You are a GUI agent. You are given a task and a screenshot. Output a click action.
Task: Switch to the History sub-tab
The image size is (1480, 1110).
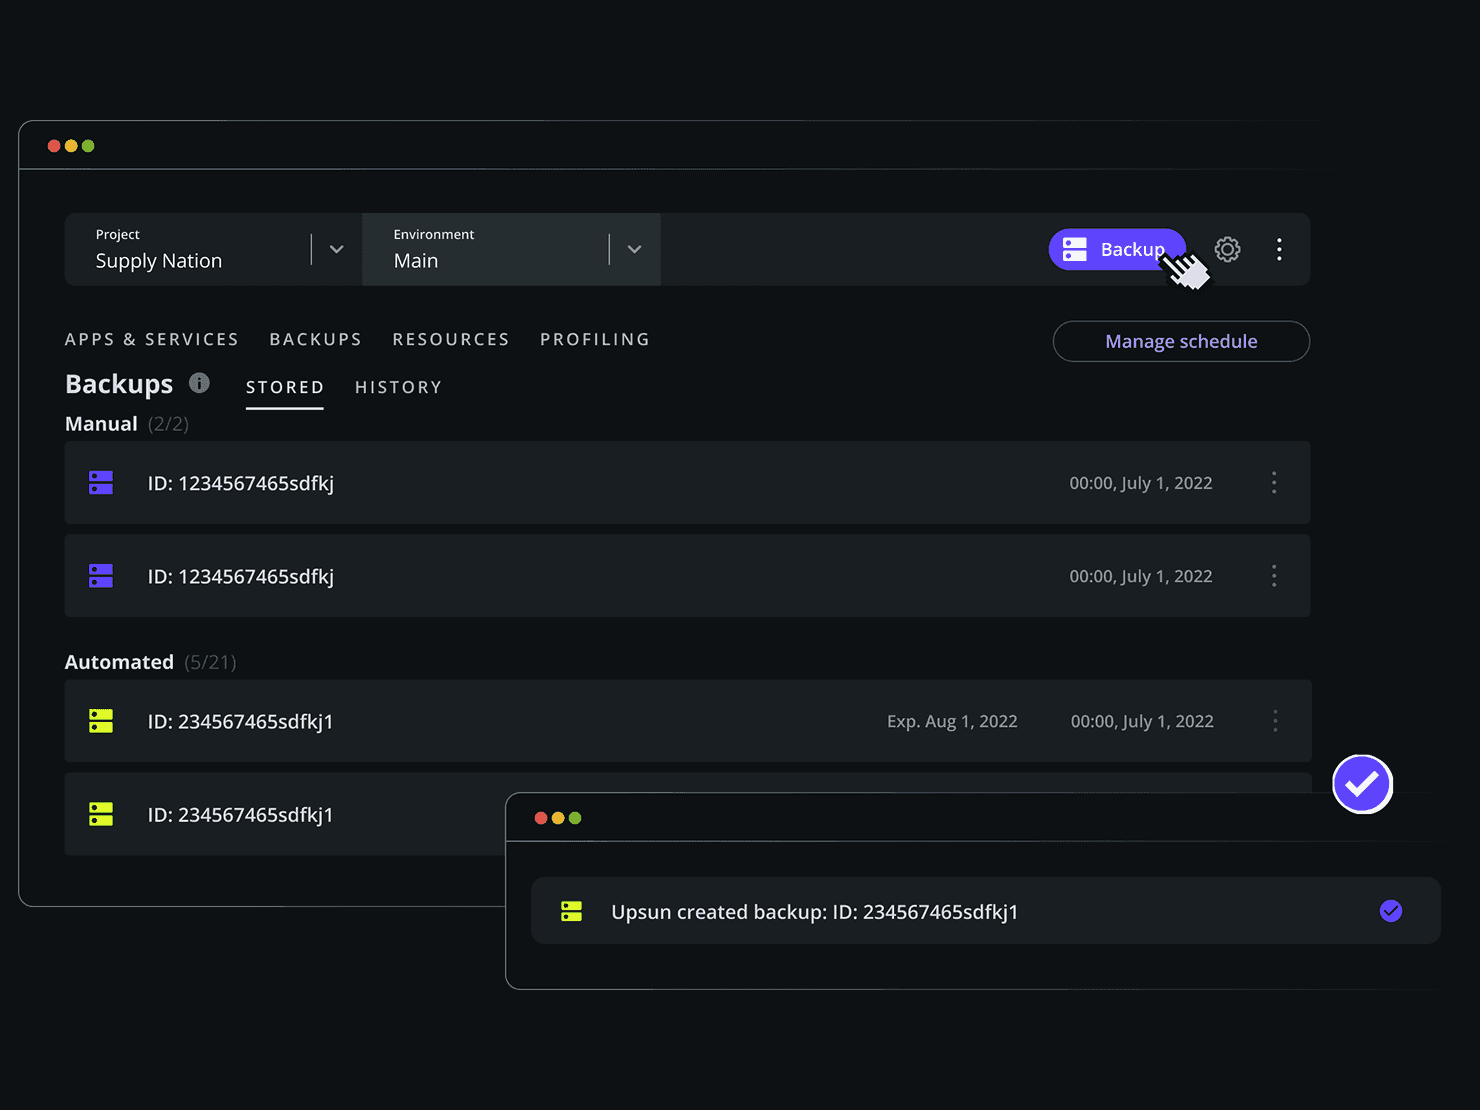(x=398, y=387)
